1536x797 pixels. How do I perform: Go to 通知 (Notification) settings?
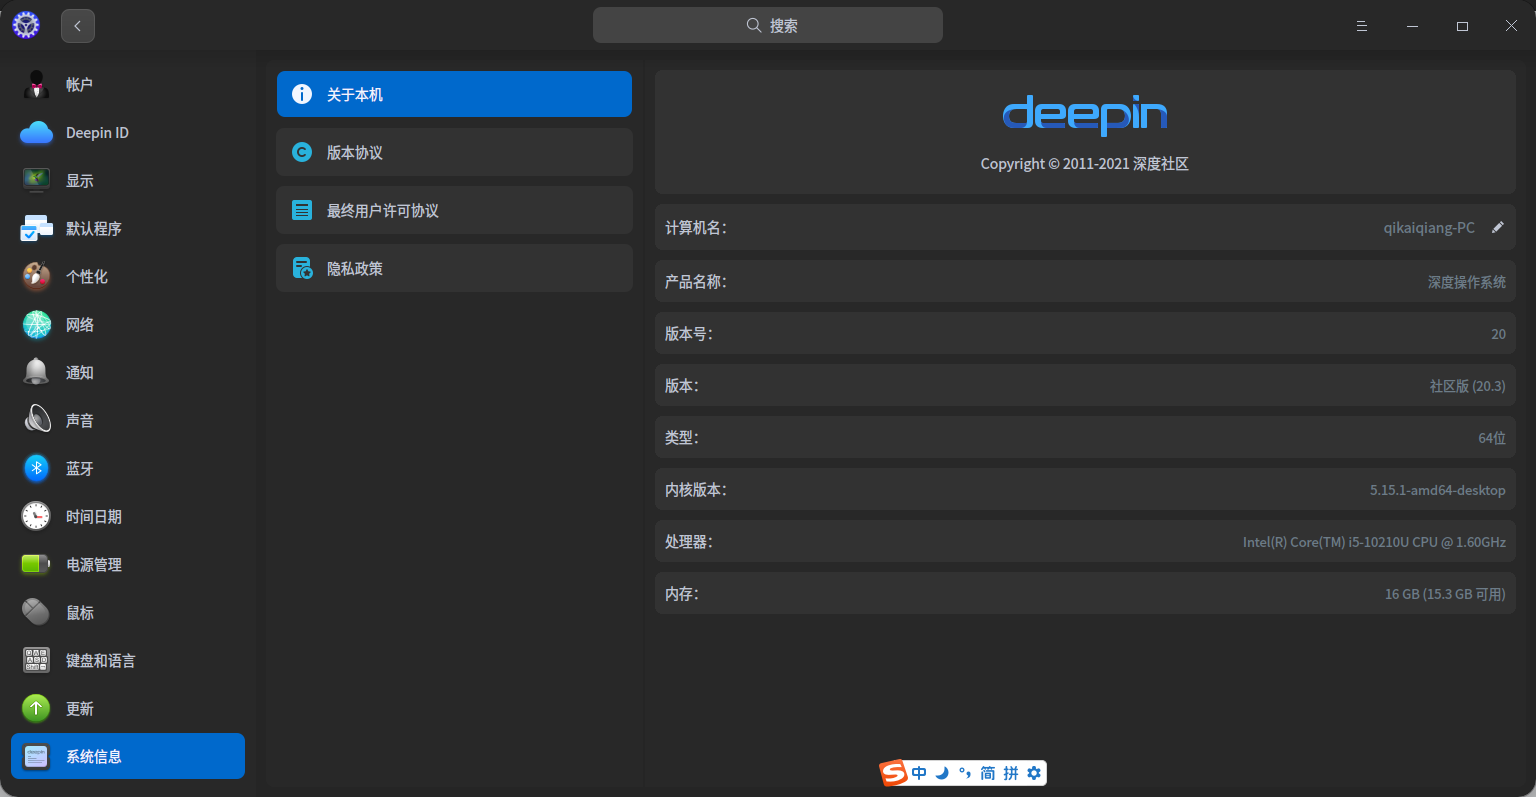click(128, 373)
